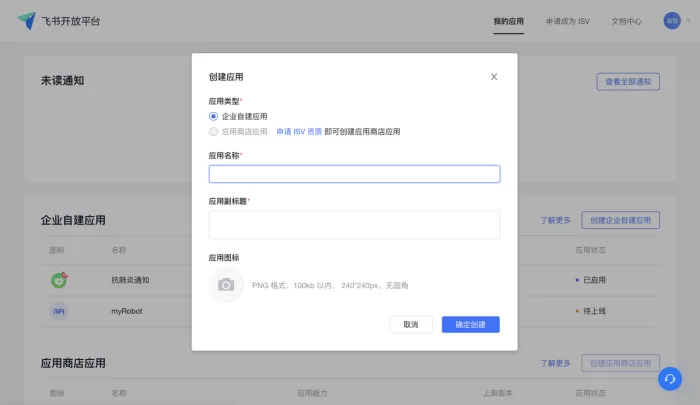Click the user avatar in the header
700x405 pixels.
pyautogui.click(x=672, y=21)
